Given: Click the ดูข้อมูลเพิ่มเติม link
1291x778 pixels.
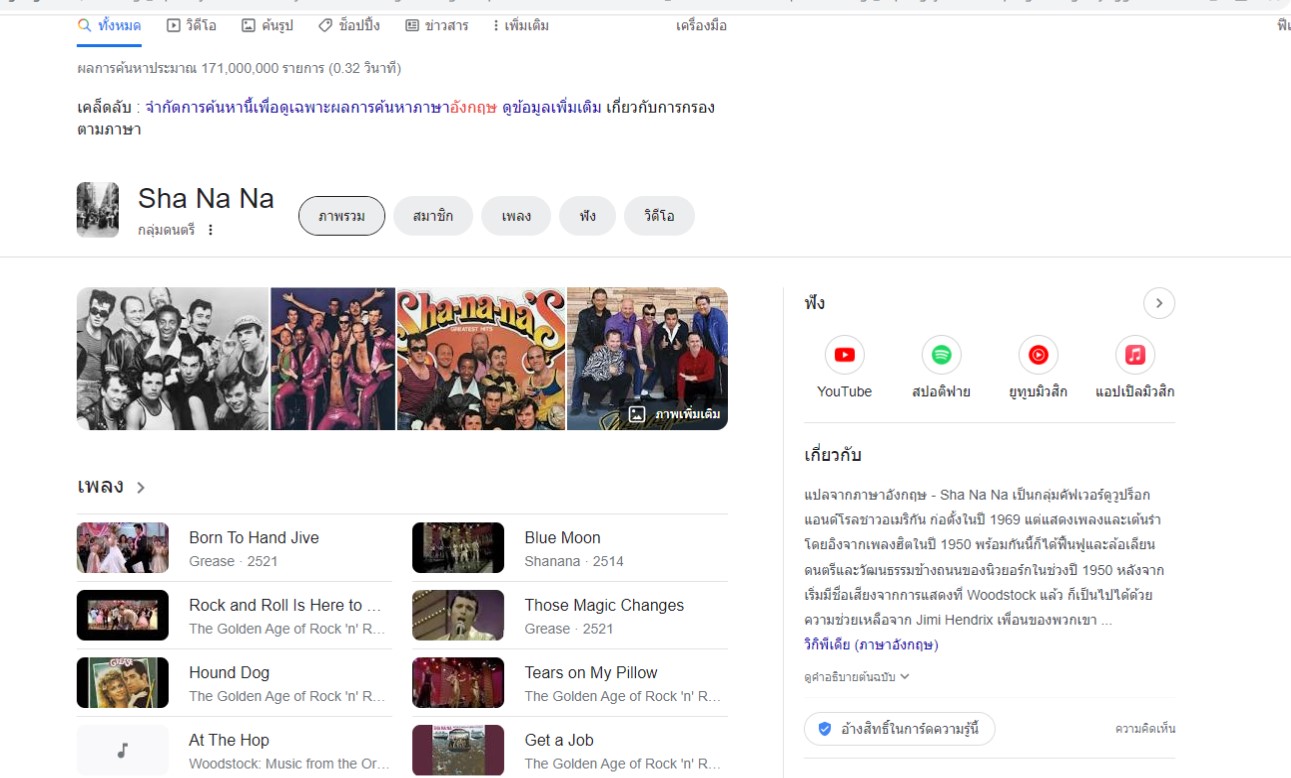Looking at the screenshot, I should click(552, 107).
